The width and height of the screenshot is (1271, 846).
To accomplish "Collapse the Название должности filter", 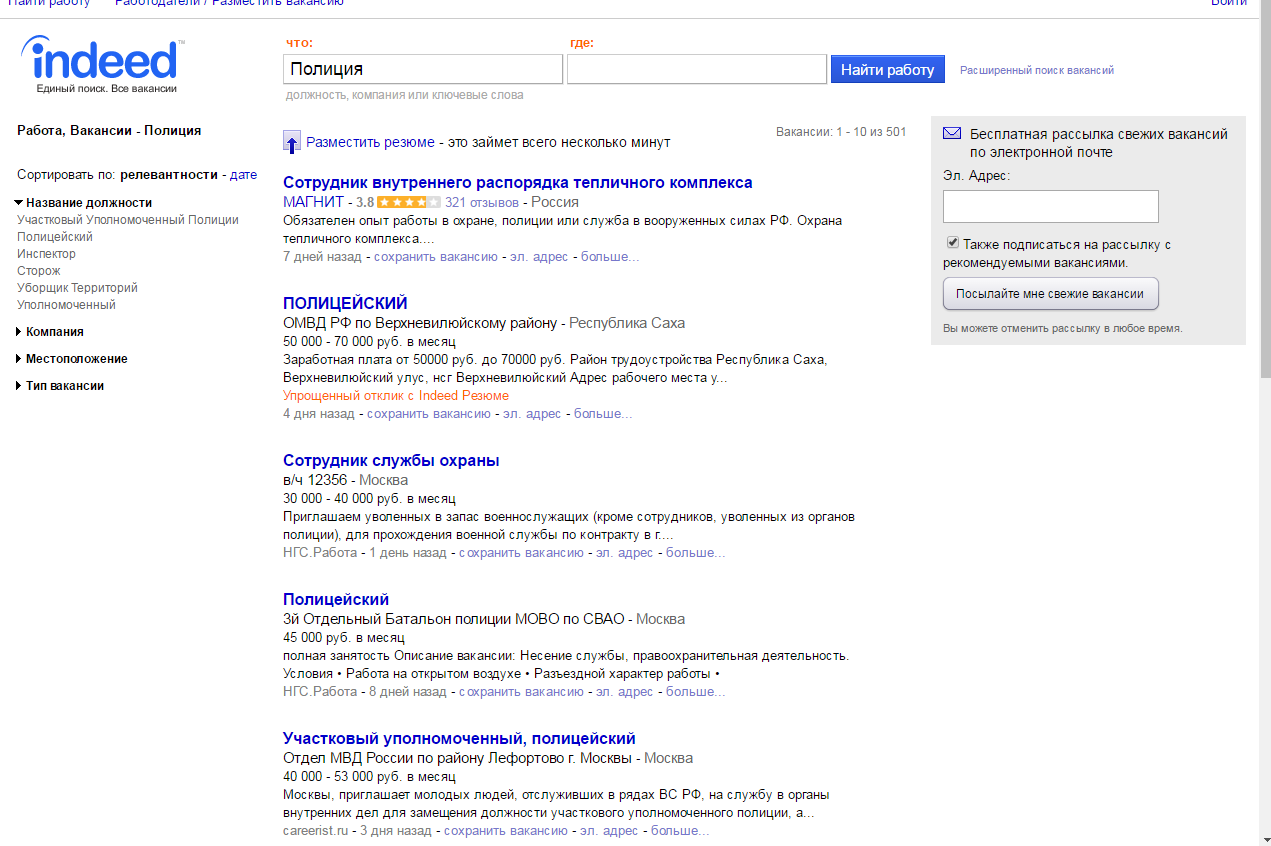I will 19,203.
